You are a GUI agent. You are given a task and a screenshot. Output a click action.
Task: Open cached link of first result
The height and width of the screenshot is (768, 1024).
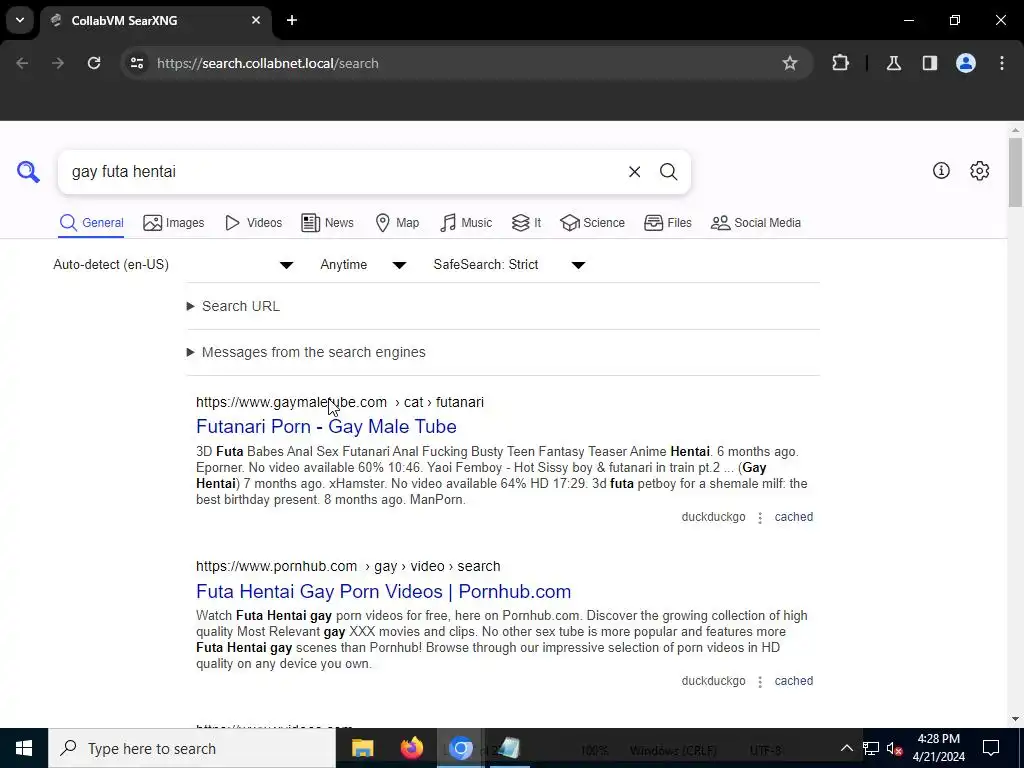click(793, 517)
